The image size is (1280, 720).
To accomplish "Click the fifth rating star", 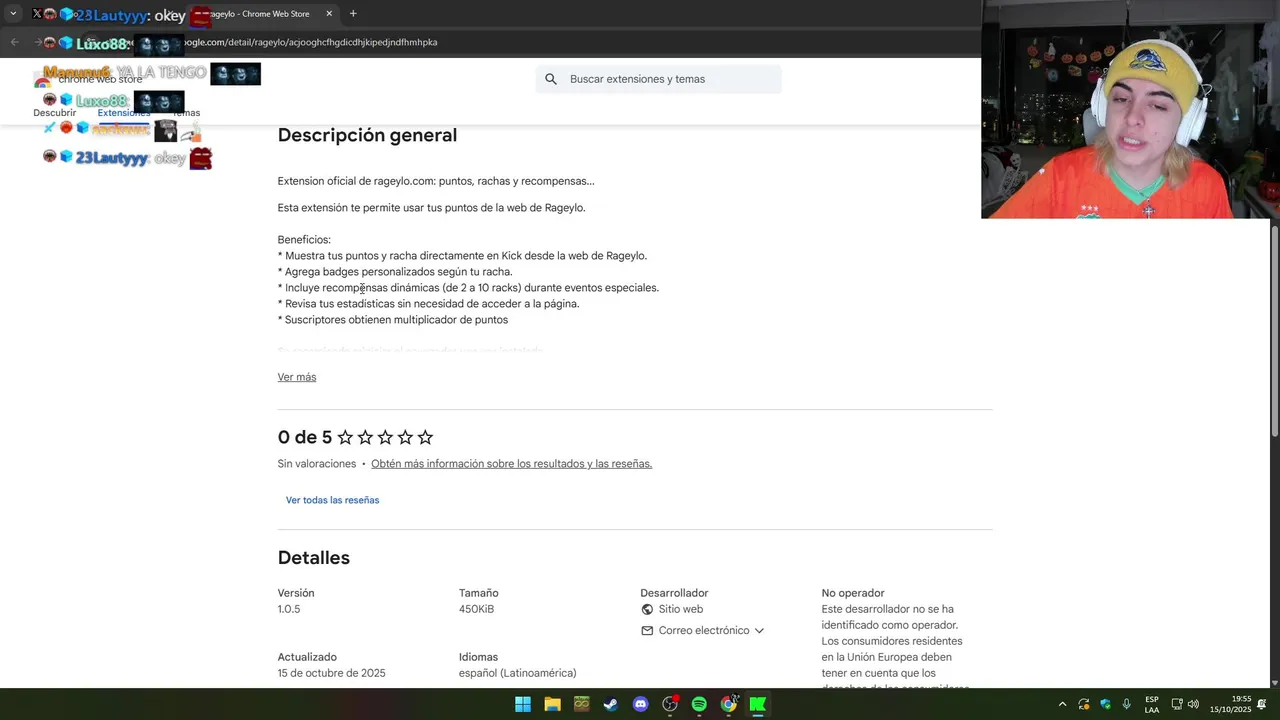I will (x=425, y=437).
